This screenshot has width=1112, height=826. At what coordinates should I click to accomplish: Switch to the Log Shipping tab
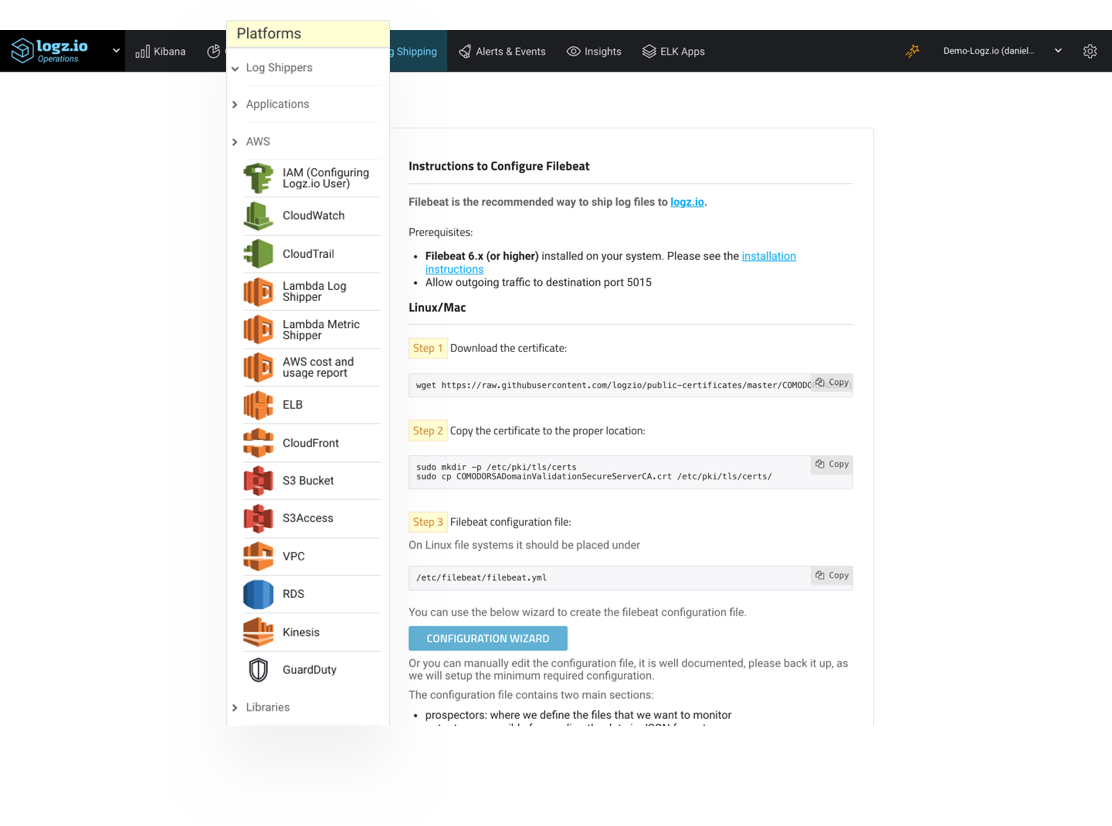click(x=417, y=51)
